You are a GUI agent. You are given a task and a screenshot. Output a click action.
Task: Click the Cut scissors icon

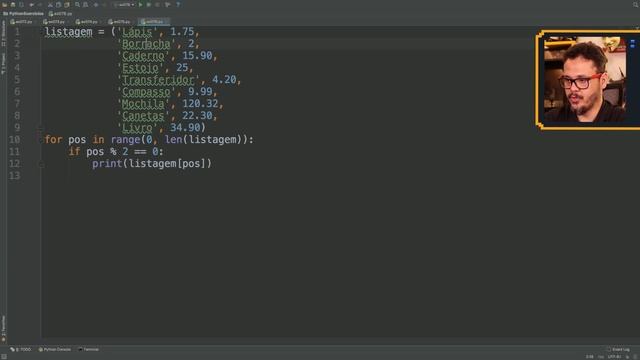point(50,5)
